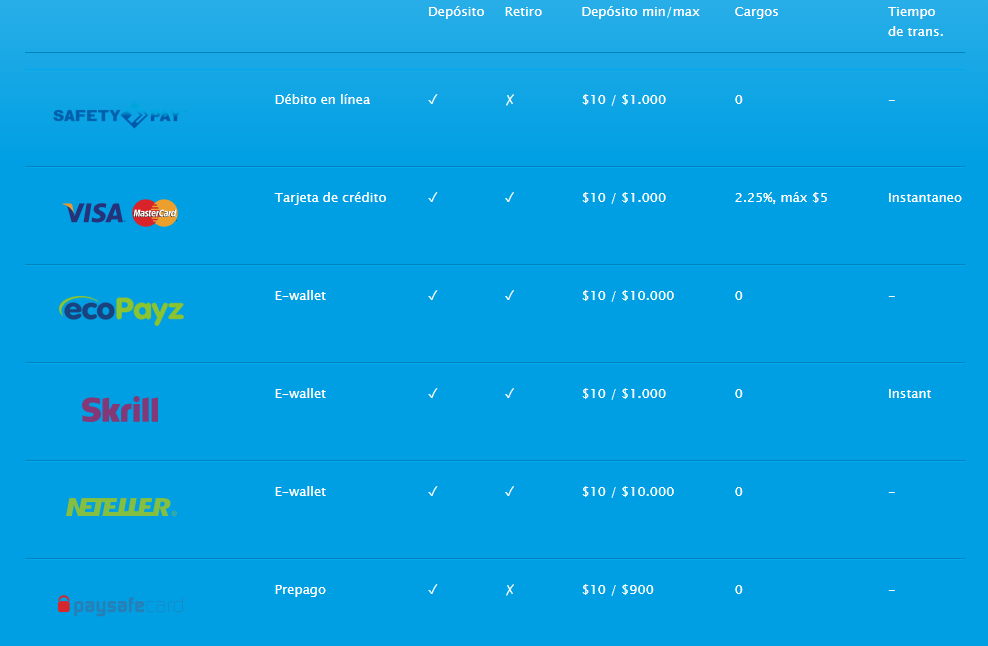Click the withdrawal checkmark in ecoPayz row
Screen dimensions: 988x646
click(x=510, y=295)
